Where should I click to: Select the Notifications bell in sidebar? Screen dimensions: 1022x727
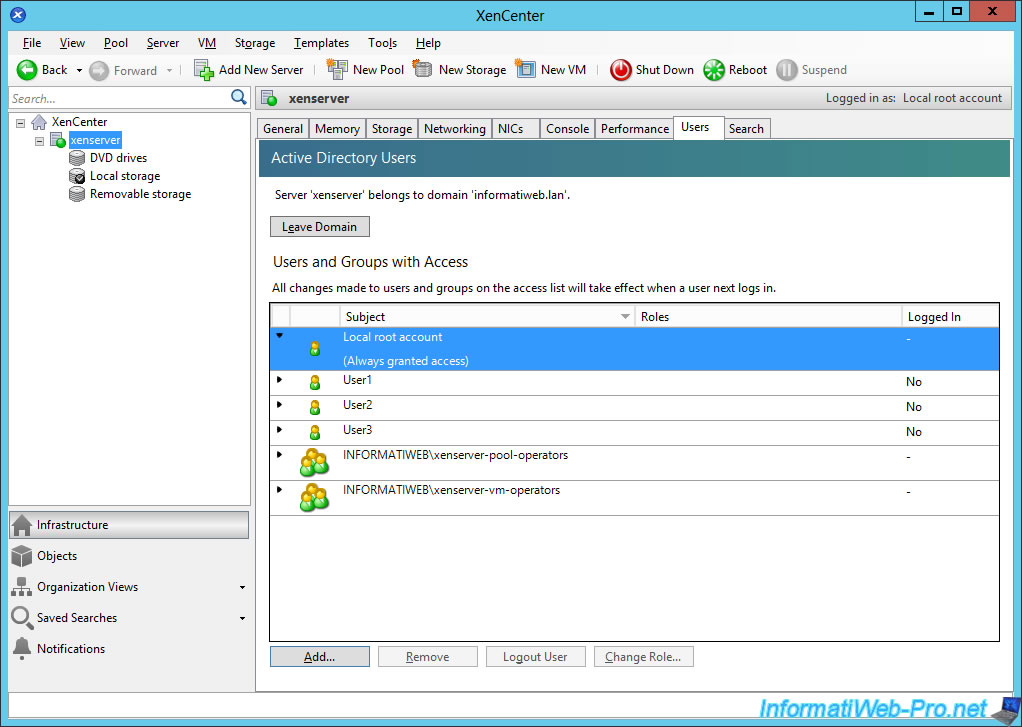(22, 649)
